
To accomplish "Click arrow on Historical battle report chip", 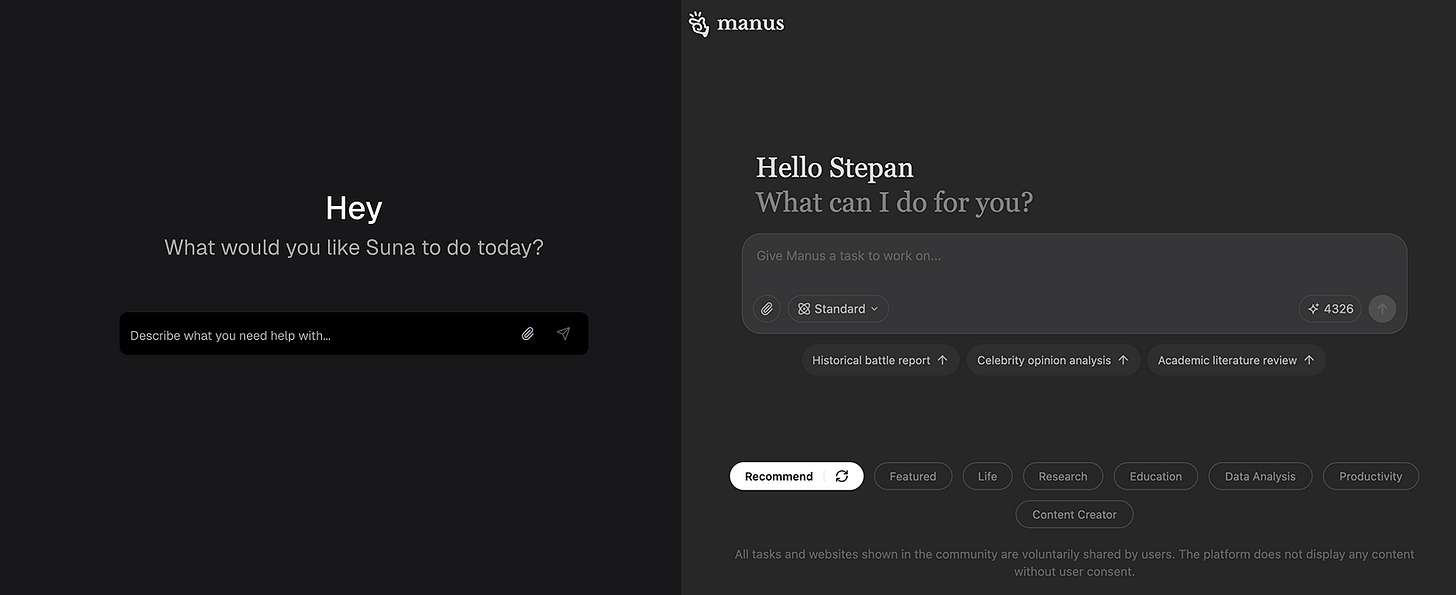I will 942,360.
